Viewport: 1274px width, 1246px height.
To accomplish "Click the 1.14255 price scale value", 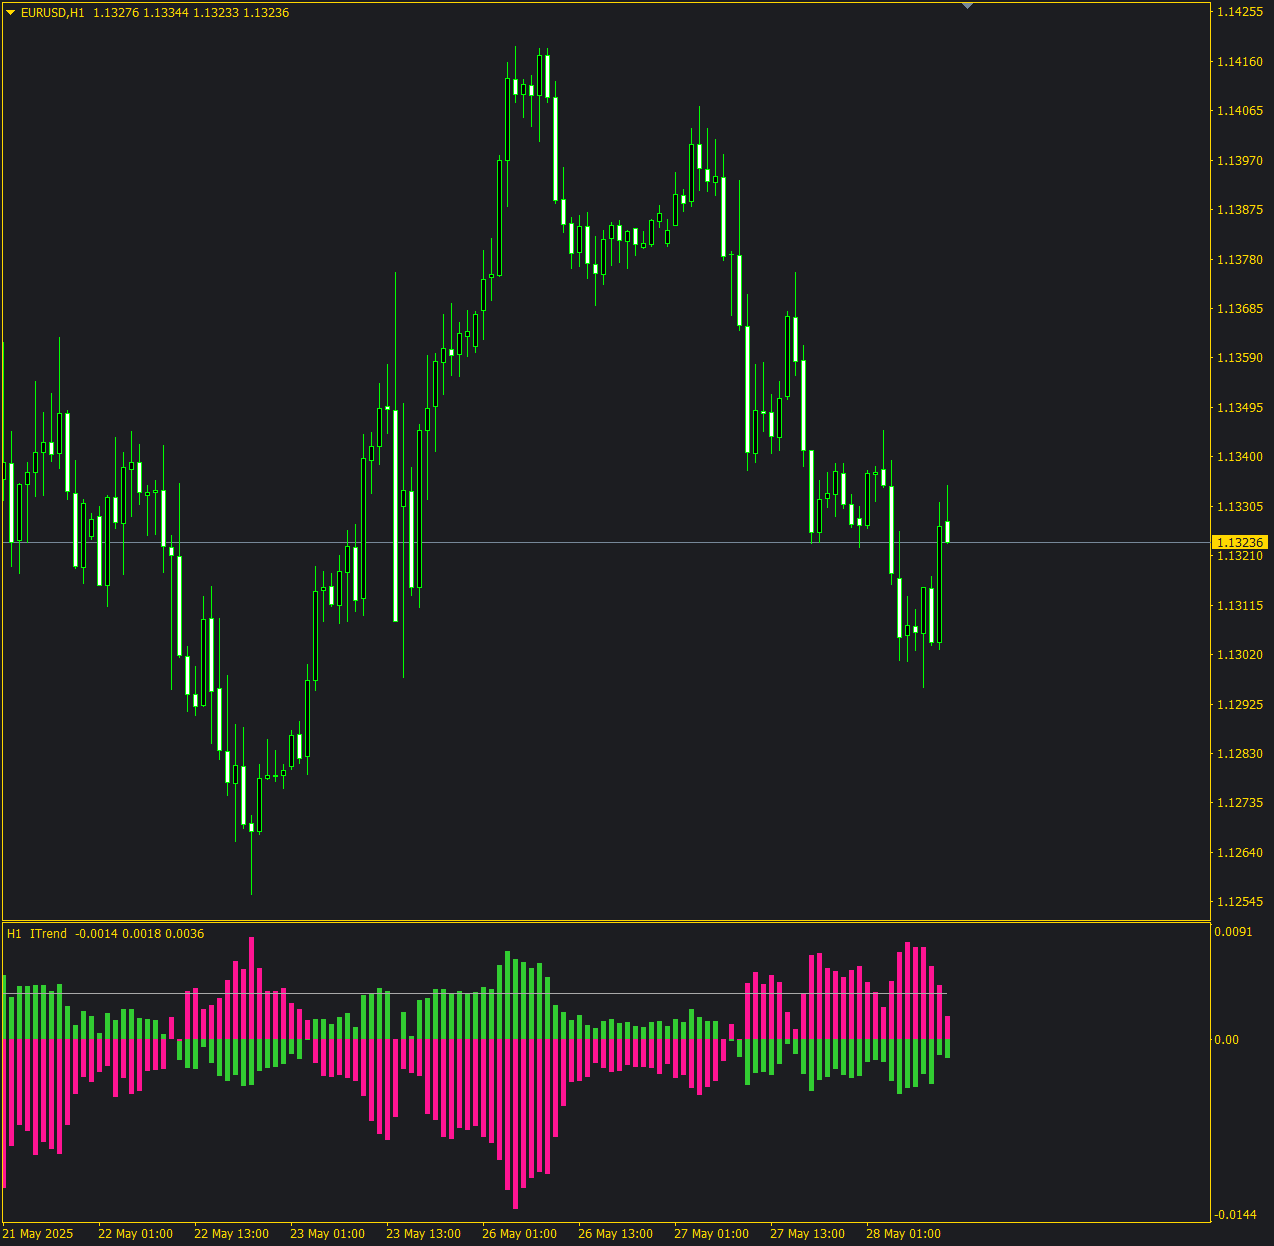I will pos(1239,12).
